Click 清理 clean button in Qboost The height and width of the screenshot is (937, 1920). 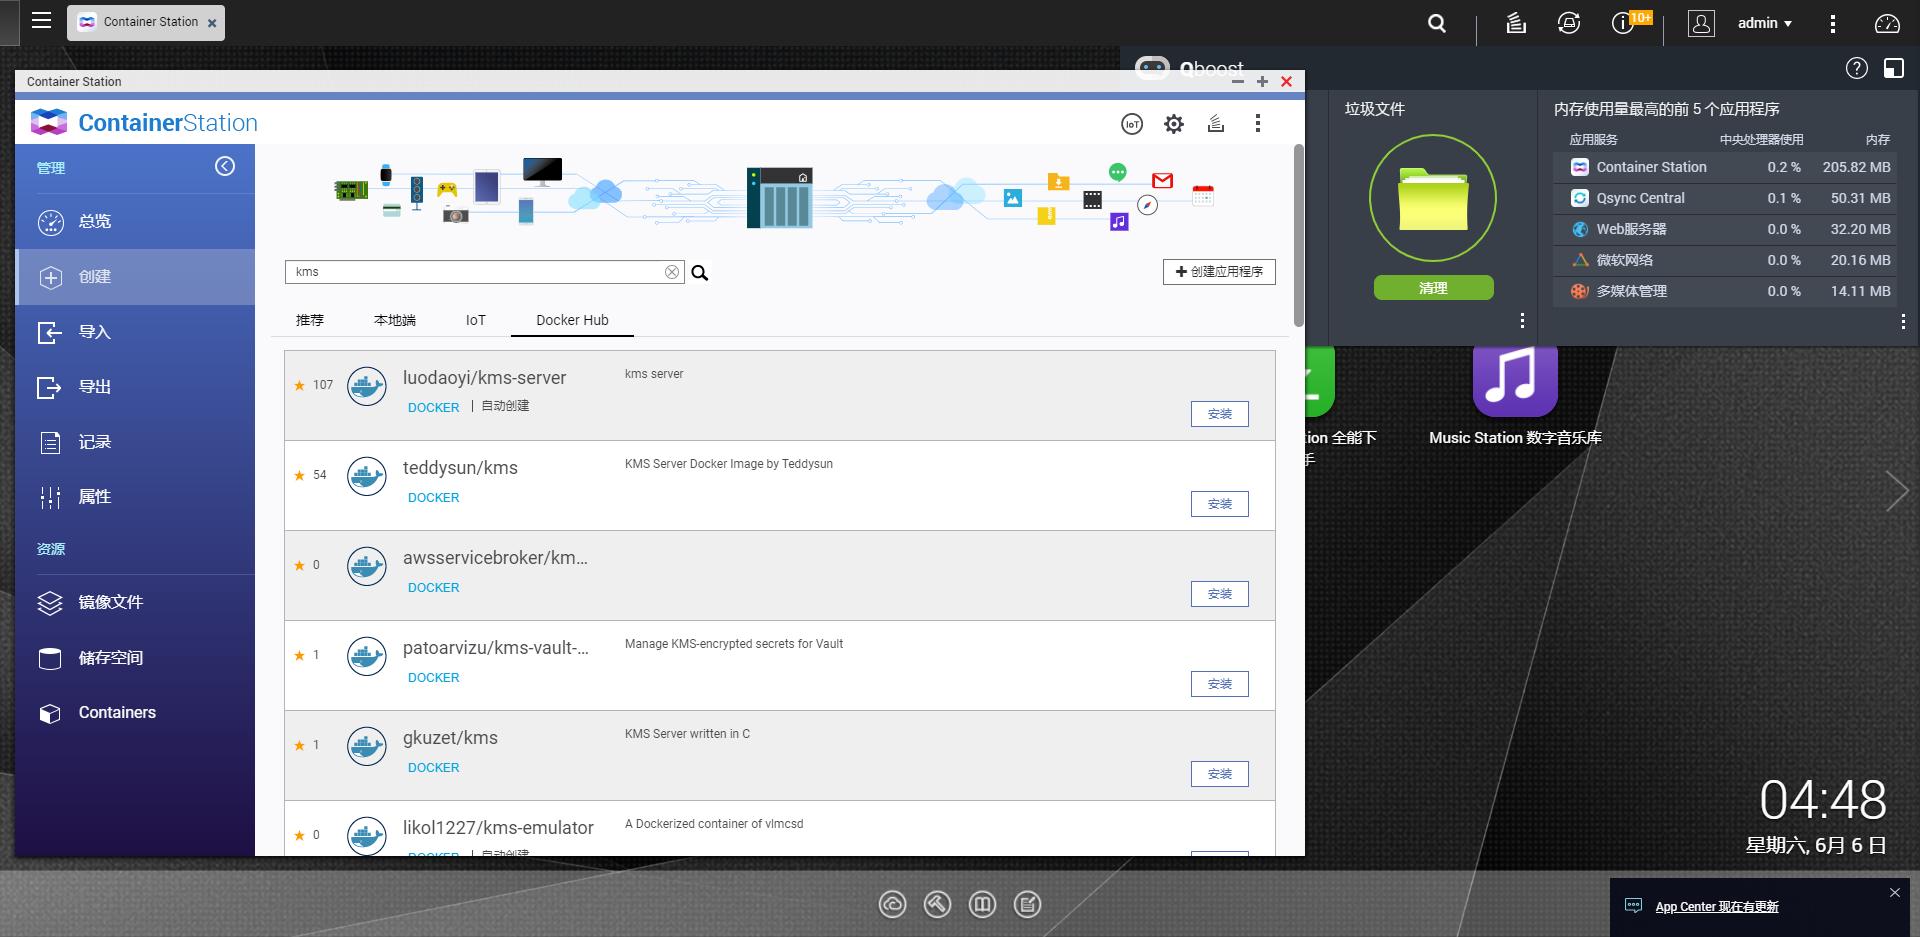[x=1433, y=288]
